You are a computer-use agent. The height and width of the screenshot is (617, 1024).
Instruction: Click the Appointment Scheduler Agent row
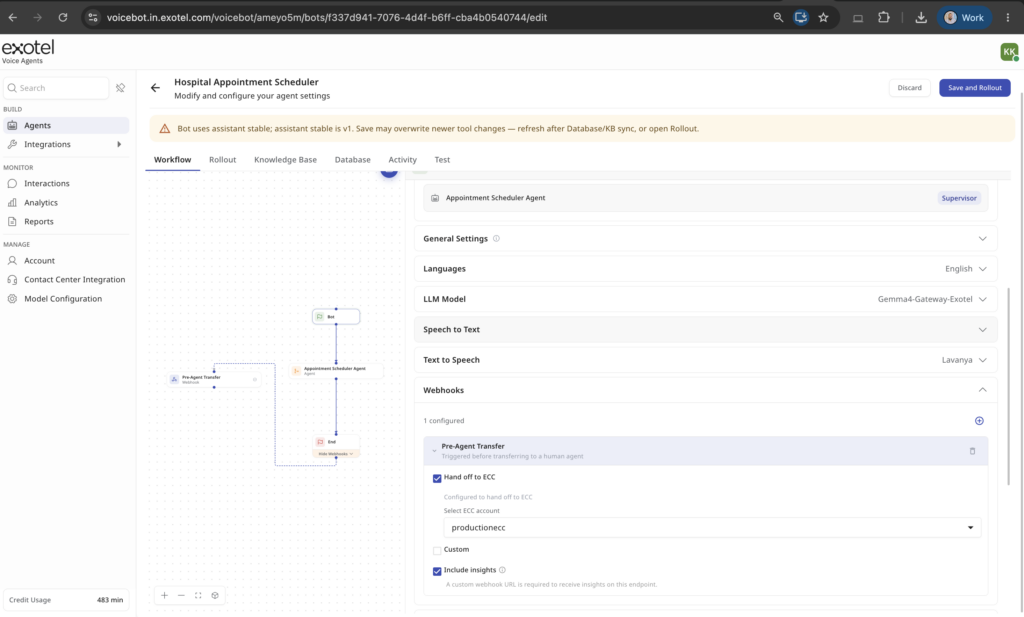(x=706, y=198)
